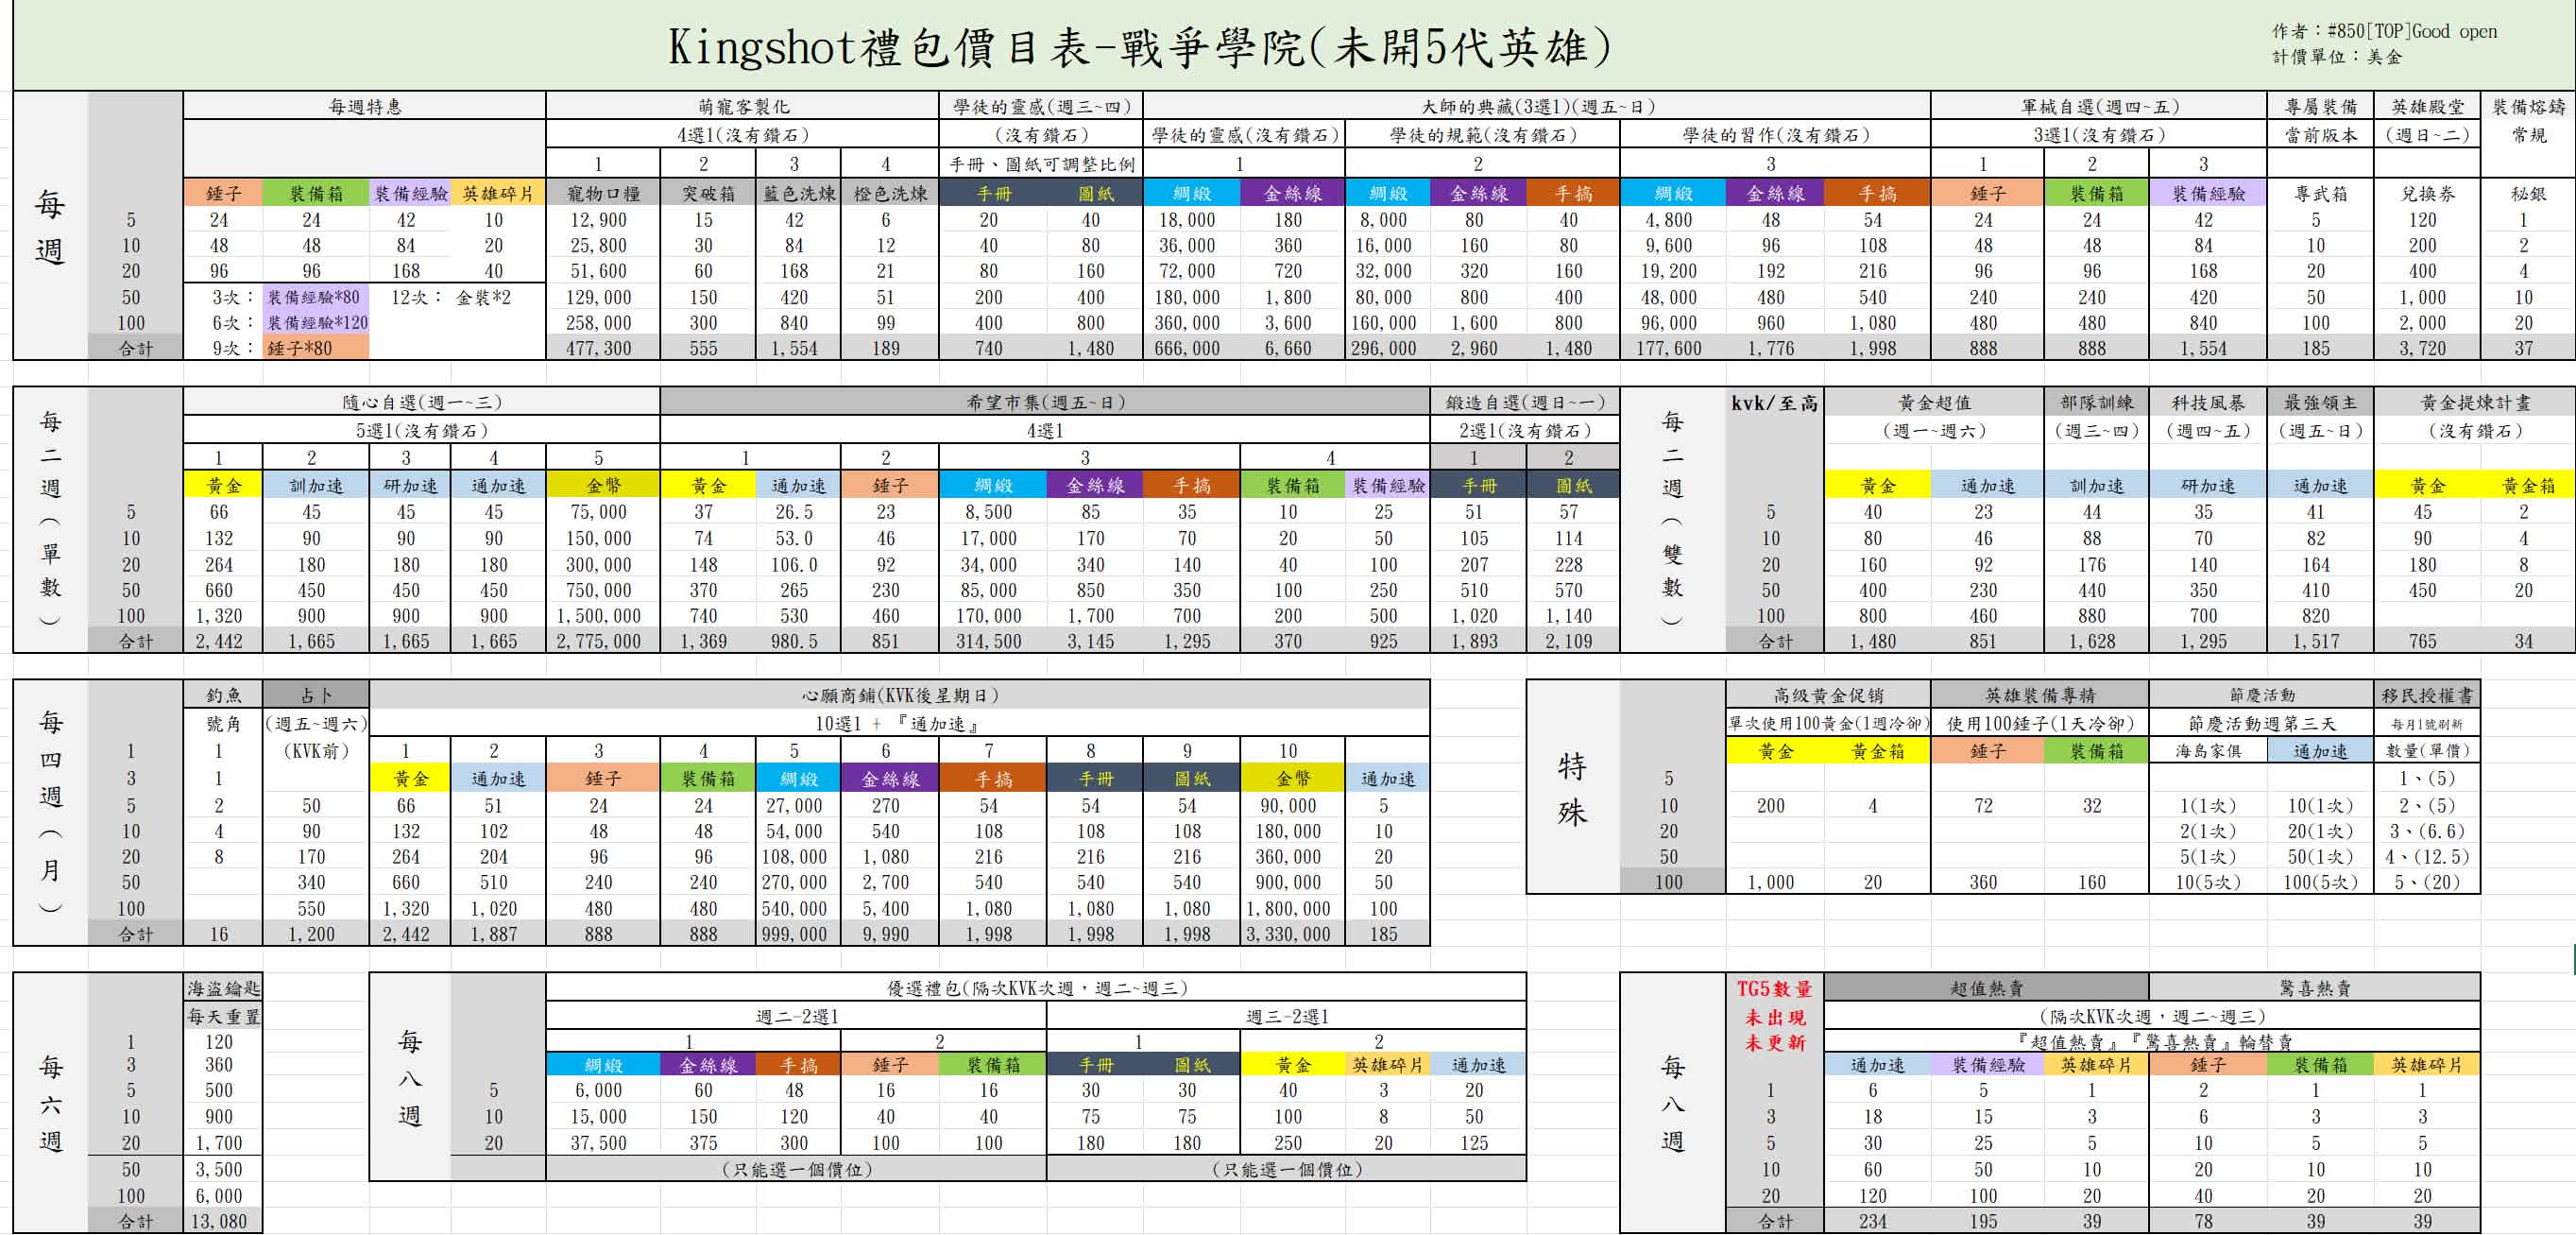Click the '隨心自選(週一~三)' header
Viewport: 2576px width, 1235px height.
point(422,402)
